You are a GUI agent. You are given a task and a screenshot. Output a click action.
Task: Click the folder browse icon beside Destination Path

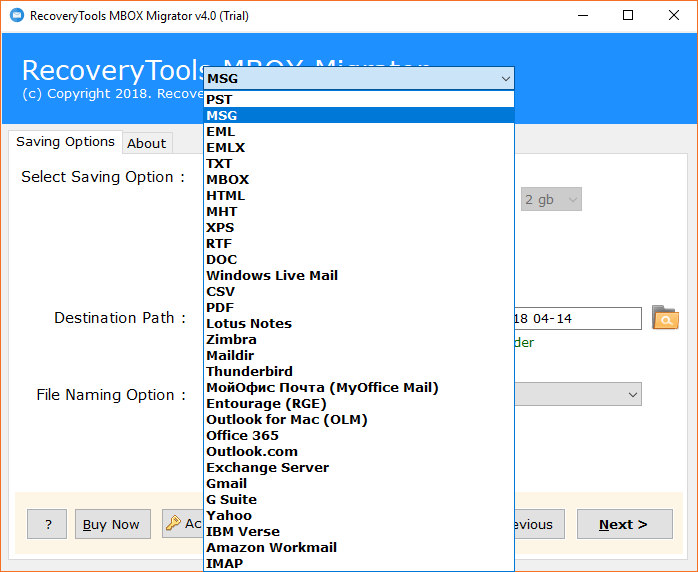coord(665,317)
